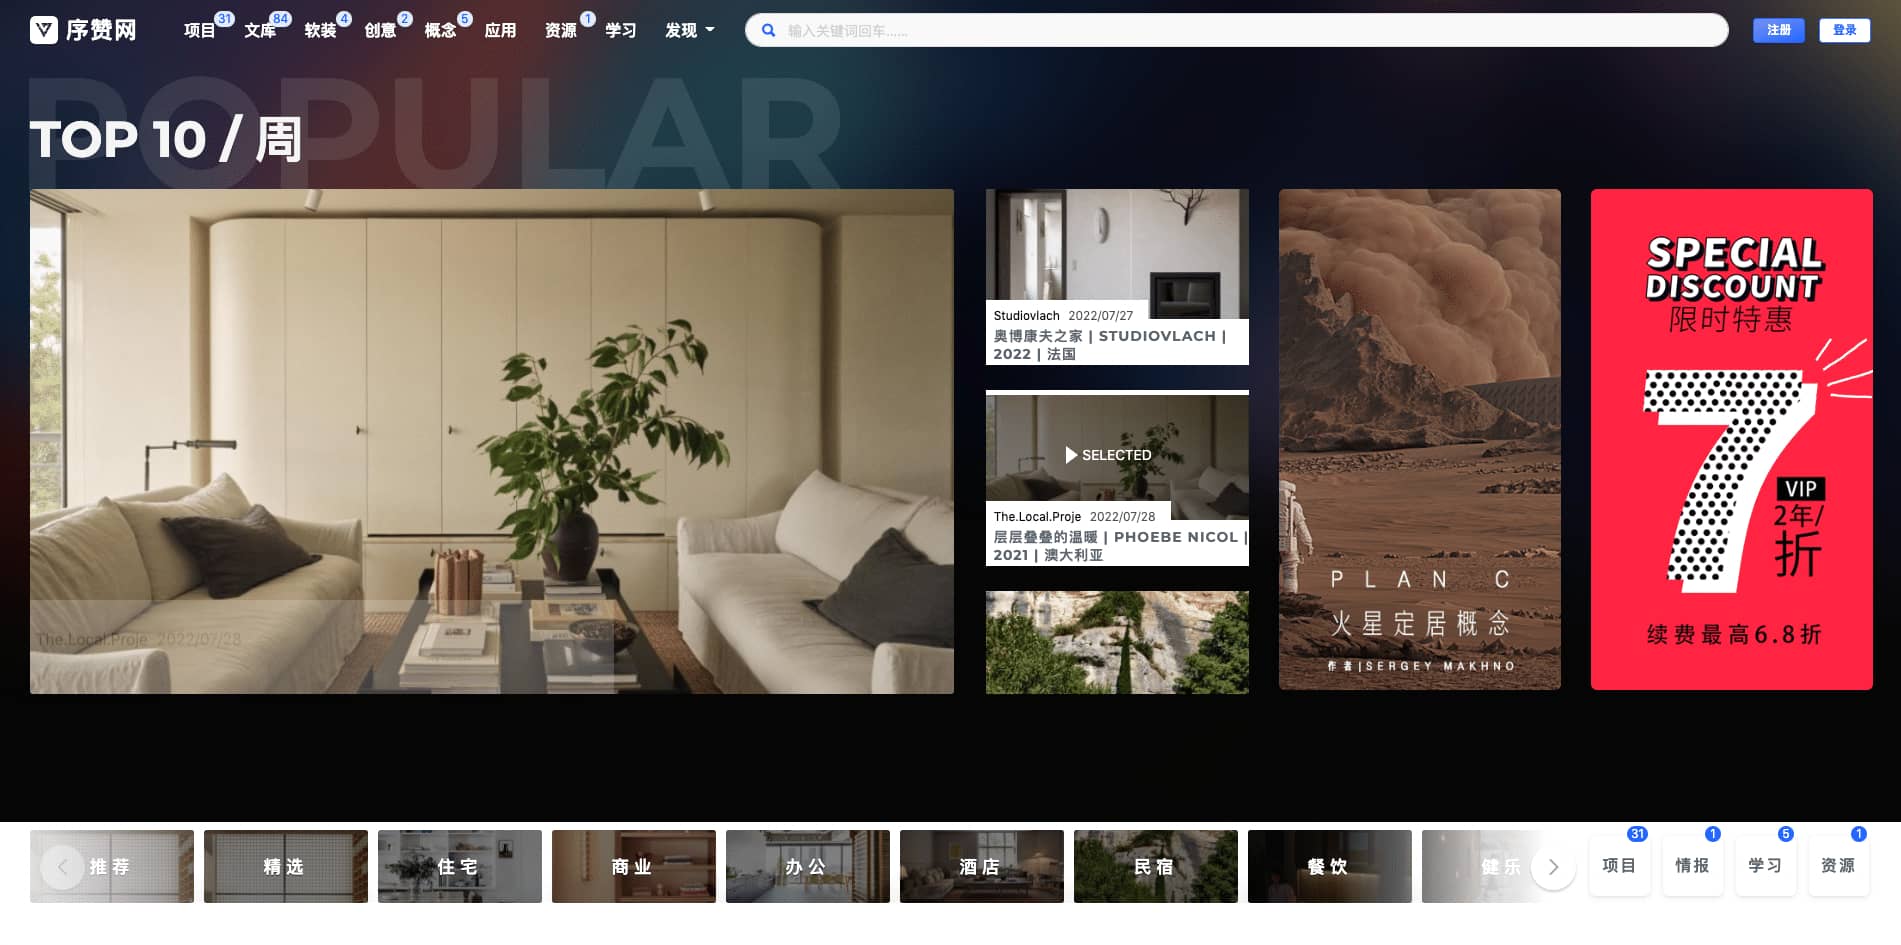The height and width of the screenshot is (945, 1901).
Task: Open the 文库 menu in navigation
Action: point(260,30)
